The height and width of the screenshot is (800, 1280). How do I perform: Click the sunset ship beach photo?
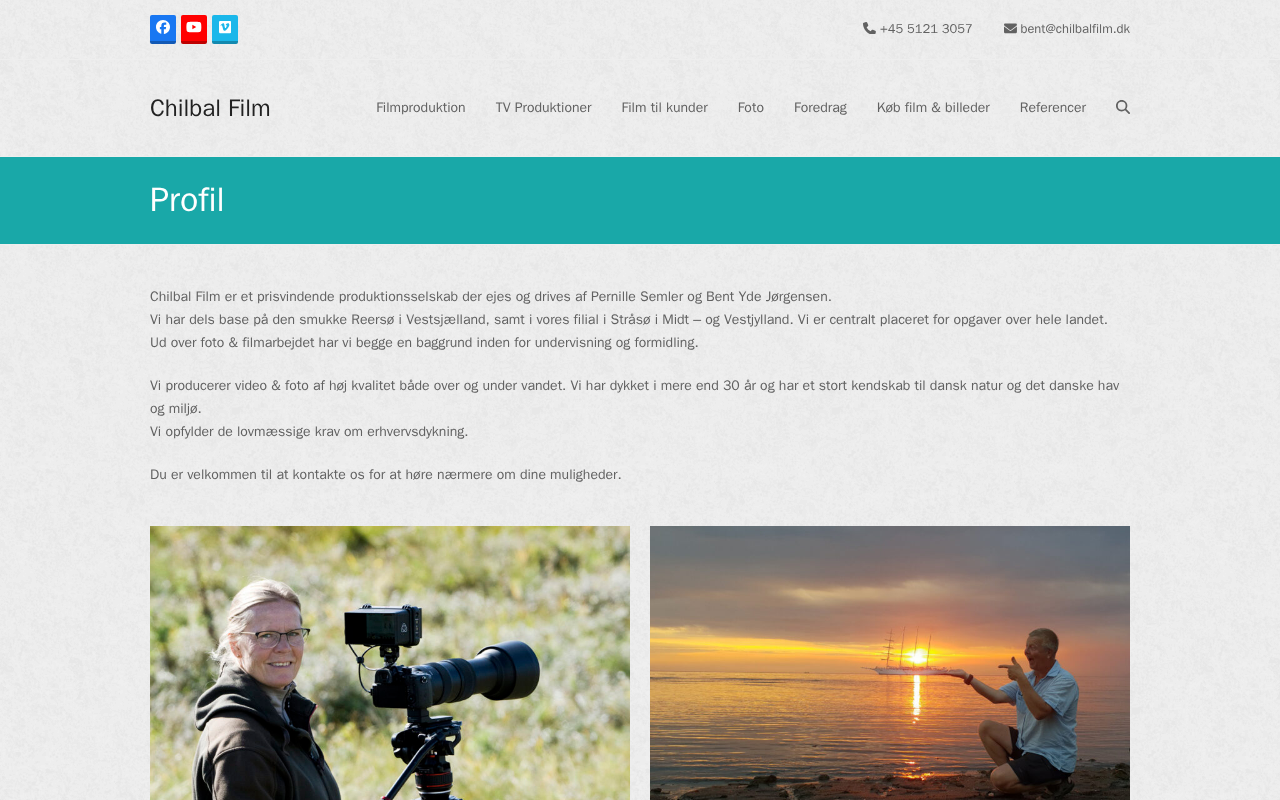890,663
